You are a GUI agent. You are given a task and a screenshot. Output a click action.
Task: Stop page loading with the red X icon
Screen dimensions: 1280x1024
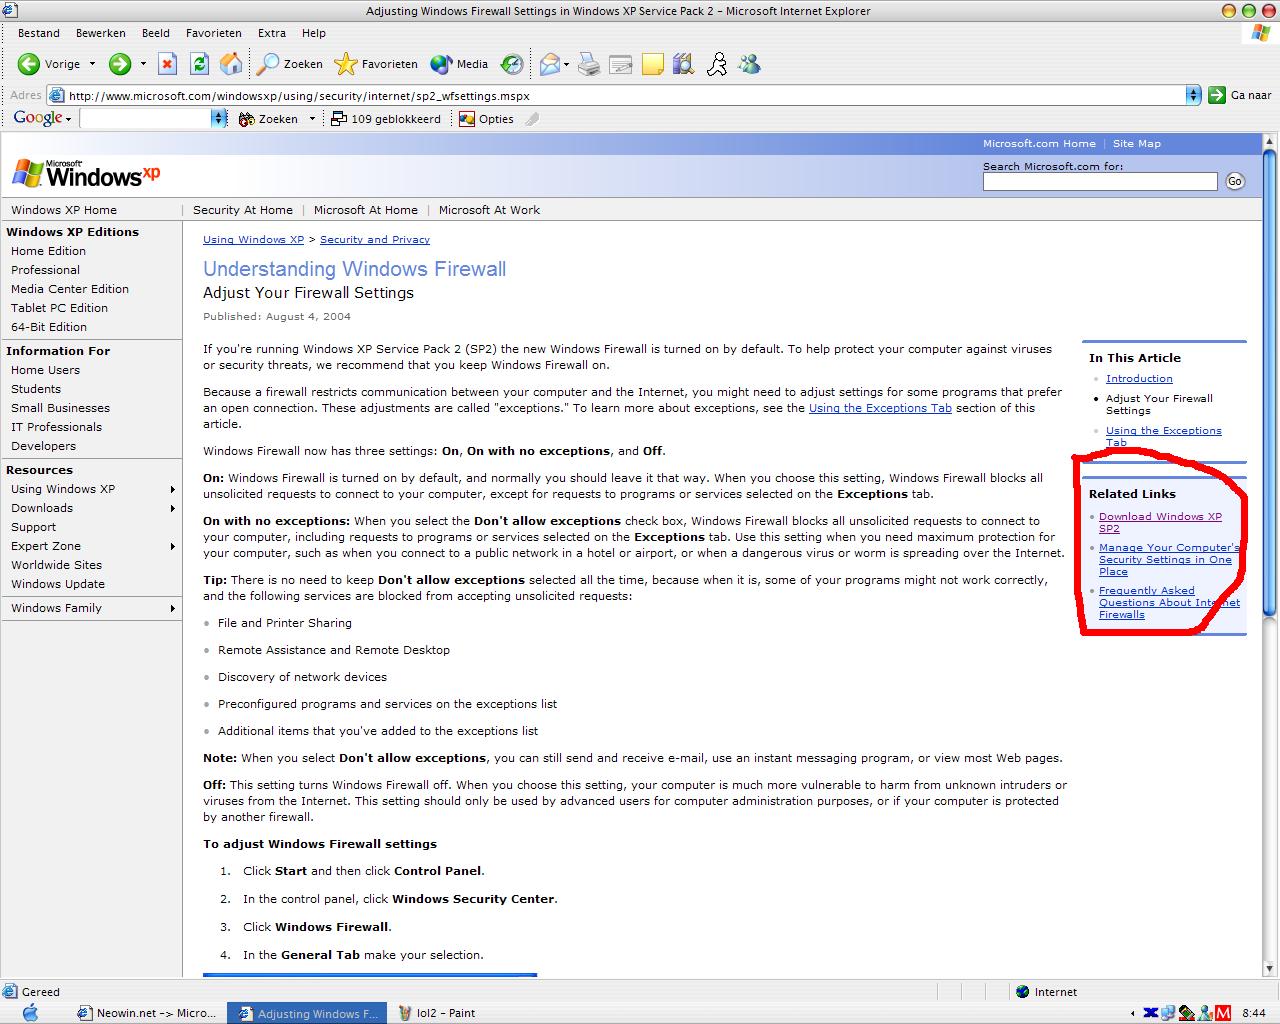tap(167, 63)
